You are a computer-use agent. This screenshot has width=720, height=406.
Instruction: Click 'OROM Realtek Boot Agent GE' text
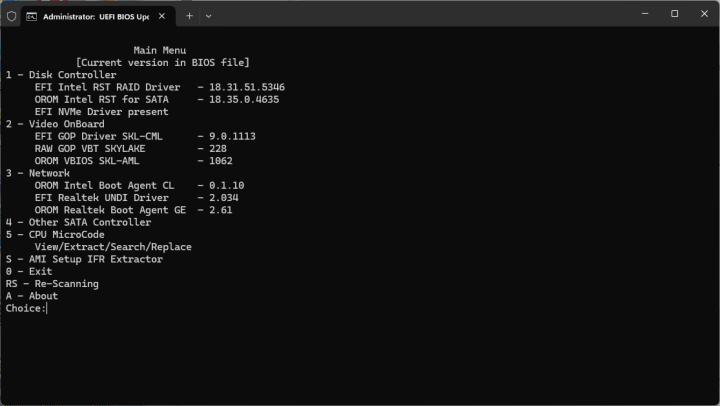[110, 210]
